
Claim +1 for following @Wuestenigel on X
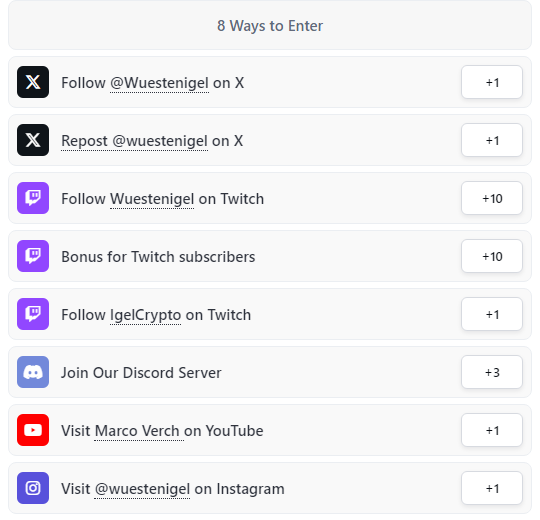pyautogui.click(x=492, y=82)
